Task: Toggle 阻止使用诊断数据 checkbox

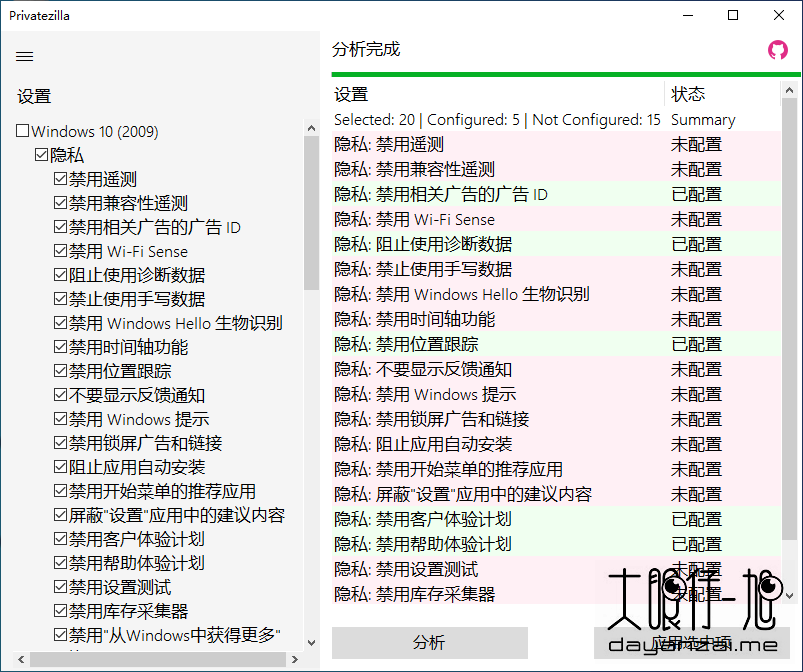Action: point(60,275)
